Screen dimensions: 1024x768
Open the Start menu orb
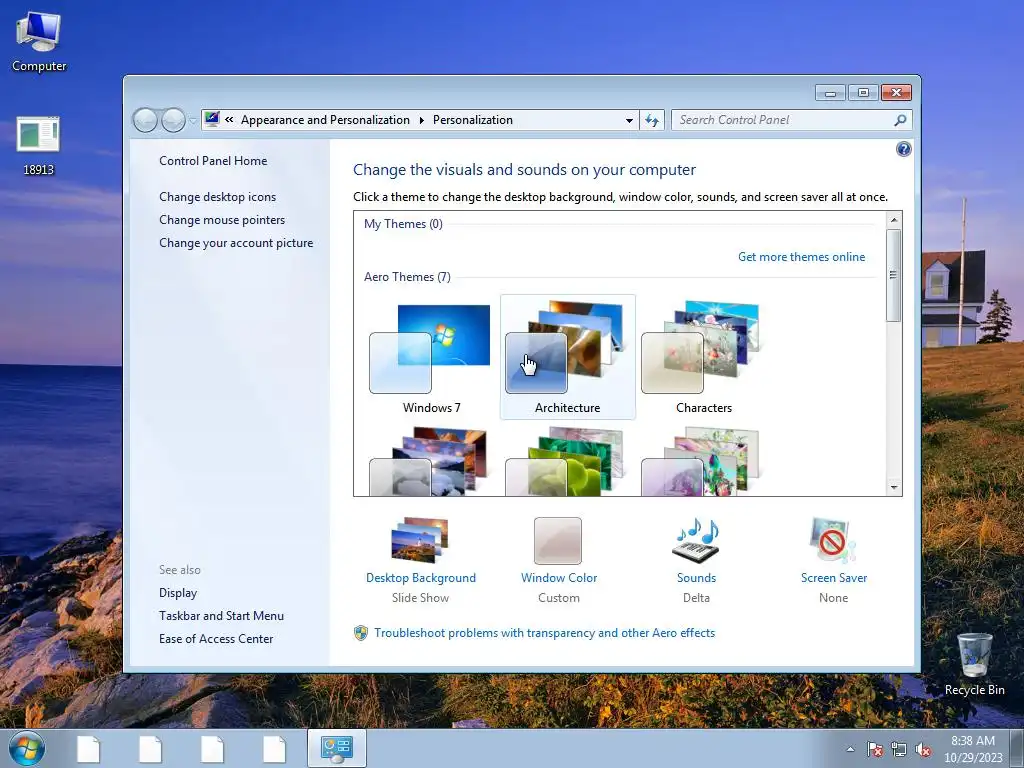coord(27,748)
